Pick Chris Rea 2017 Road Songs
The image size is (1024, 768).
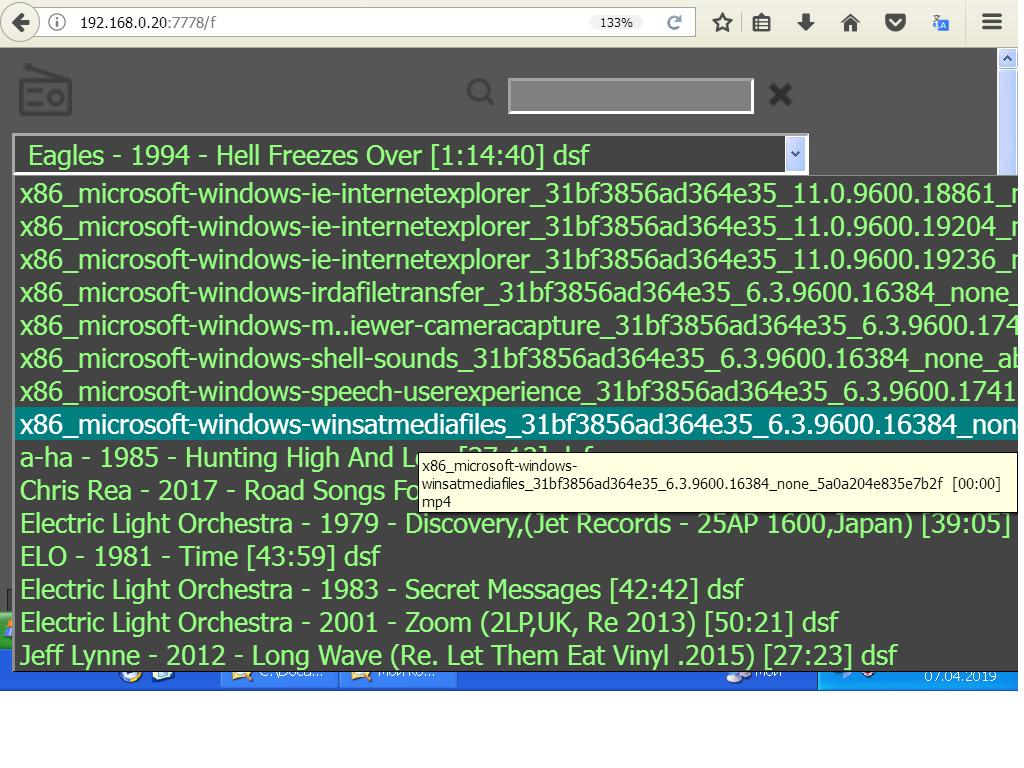coord(217,490)
